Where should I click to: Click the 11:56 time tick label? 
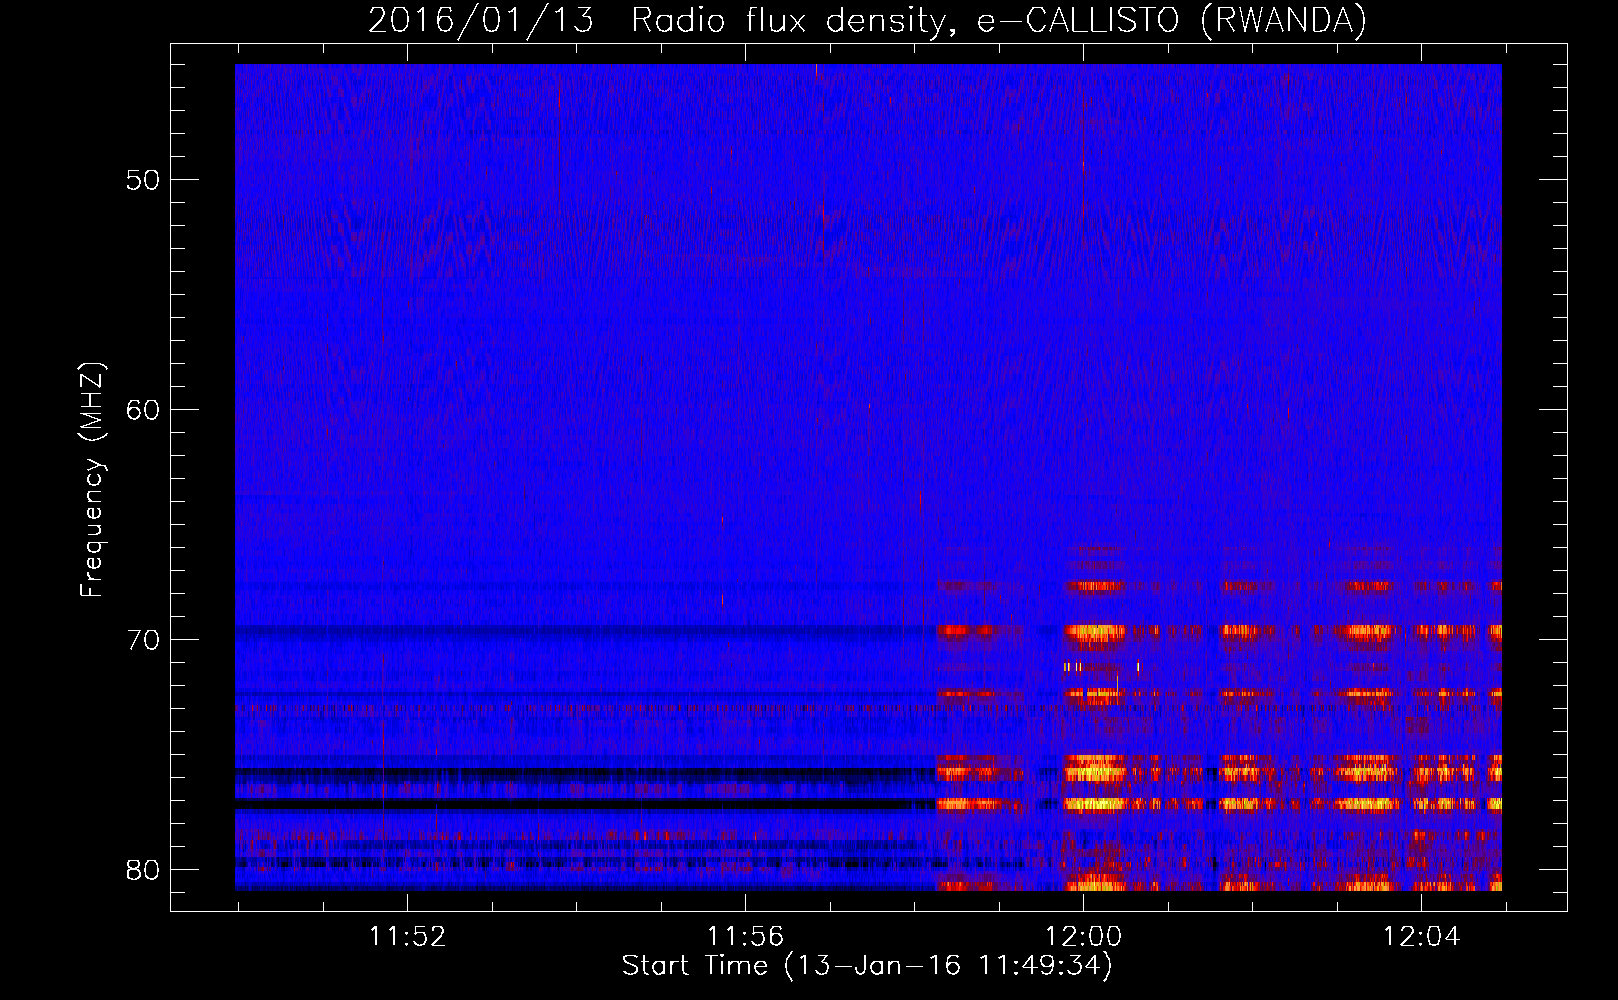(x=745, y=937)
